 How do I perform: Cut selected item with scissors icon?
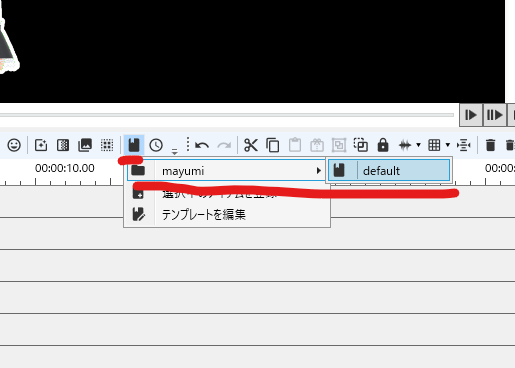coord(251,145)
